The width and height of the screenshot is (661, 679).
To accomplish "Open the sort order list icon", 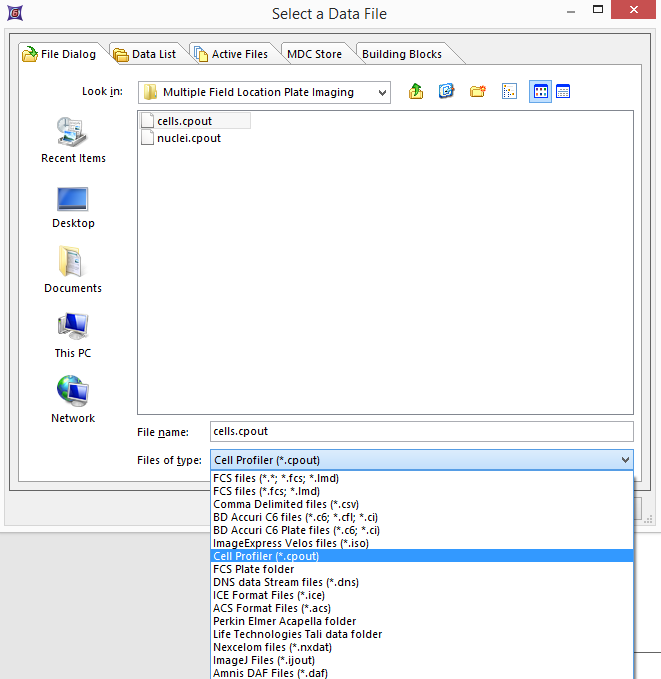I will point(509,92).
